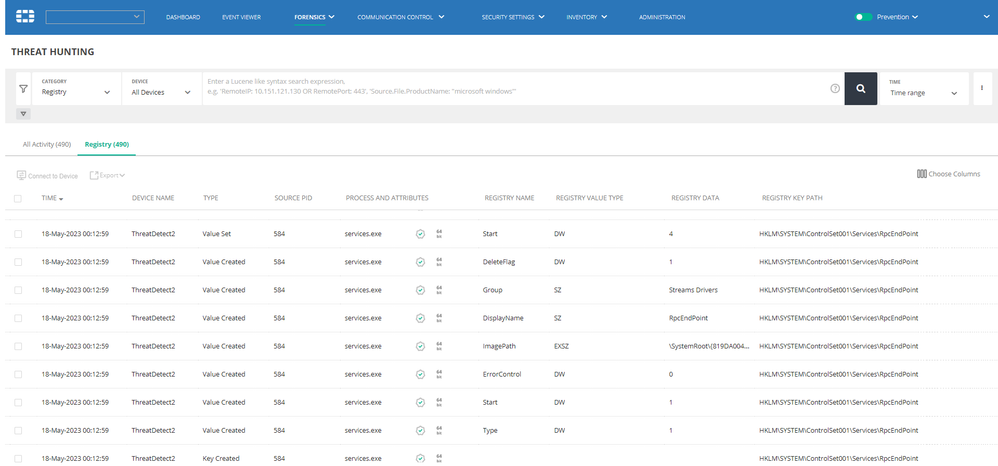
Task: Click process tree icon in DeleteFlag row
Action: coord(440,262)
